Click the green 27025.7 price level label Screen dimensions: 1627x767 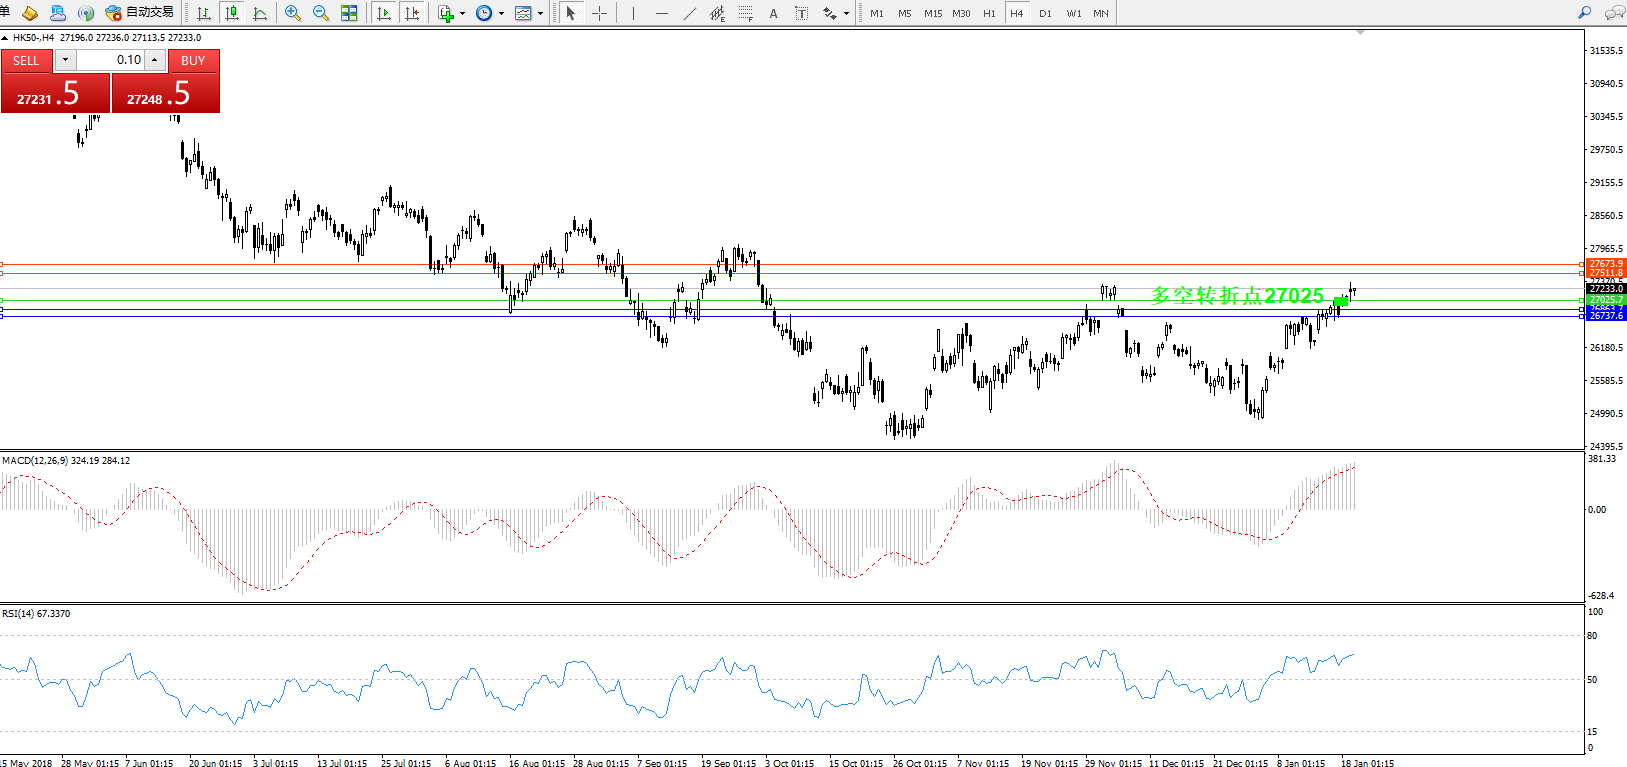click(x=1606, y=300)
